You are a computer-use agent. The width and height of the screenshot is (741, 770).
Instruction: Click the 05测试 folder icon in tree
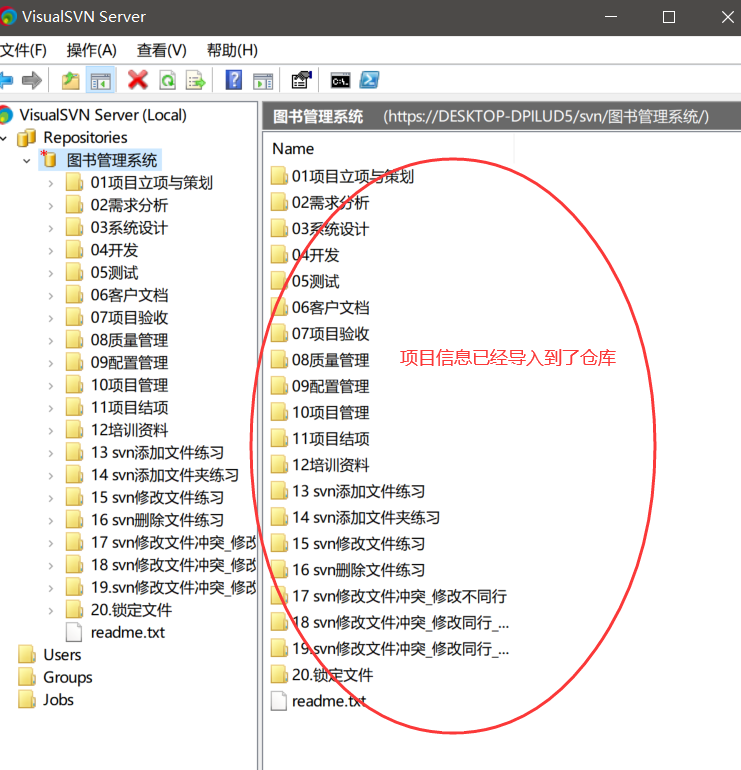coord(74,272)
